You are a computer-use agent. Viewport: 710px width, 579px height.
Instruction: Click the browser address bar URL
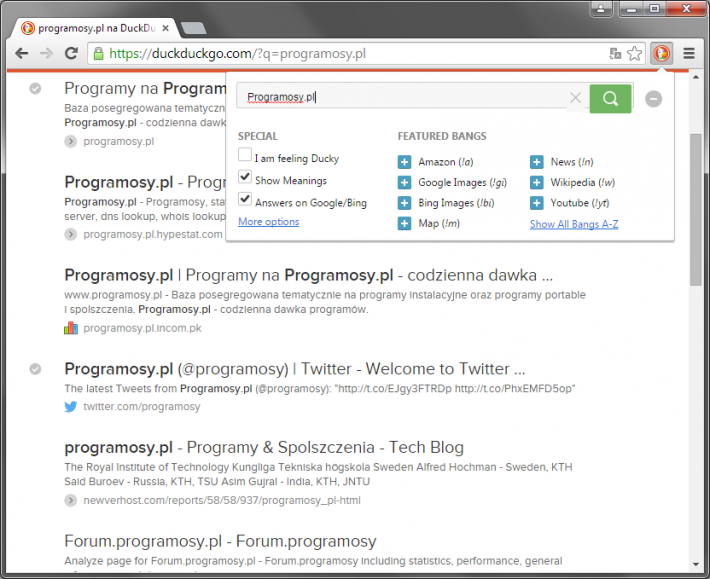point(237,54)
